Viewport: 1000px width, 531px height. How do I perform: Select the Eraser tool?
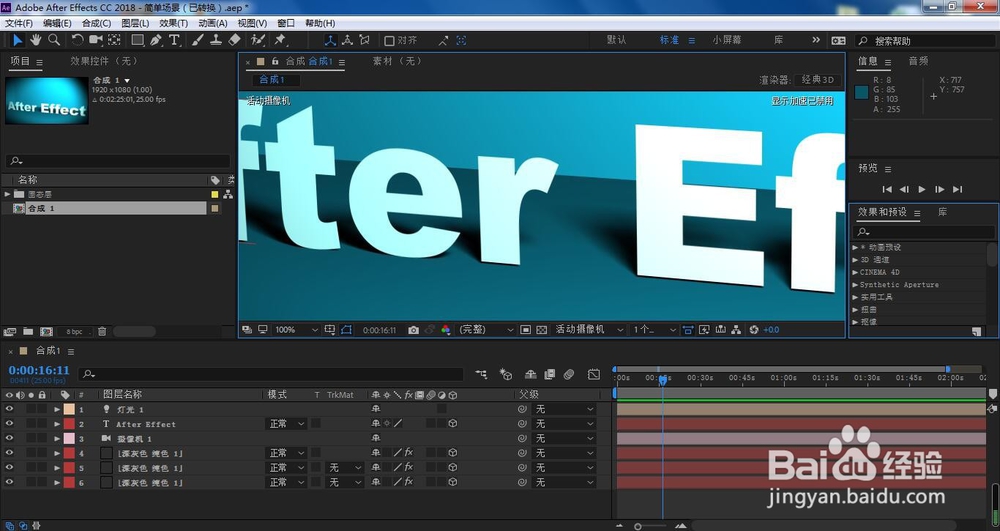coord(235,40)
